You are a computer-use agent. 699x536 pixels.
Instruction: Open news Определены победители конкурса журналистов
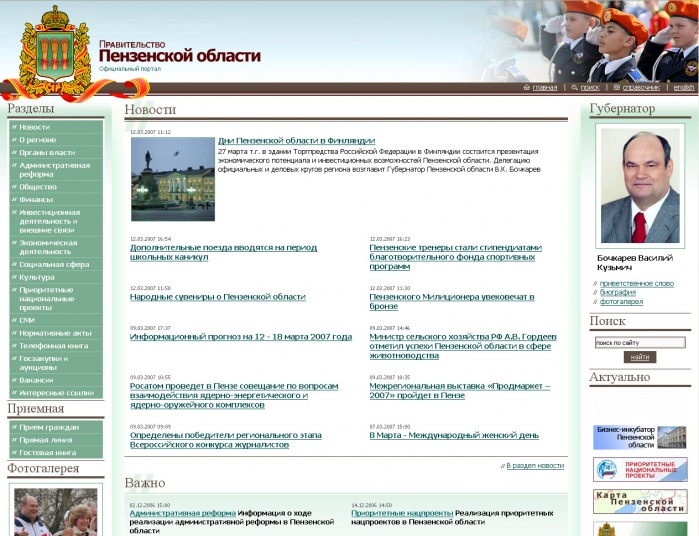click(x=226, y=440)
